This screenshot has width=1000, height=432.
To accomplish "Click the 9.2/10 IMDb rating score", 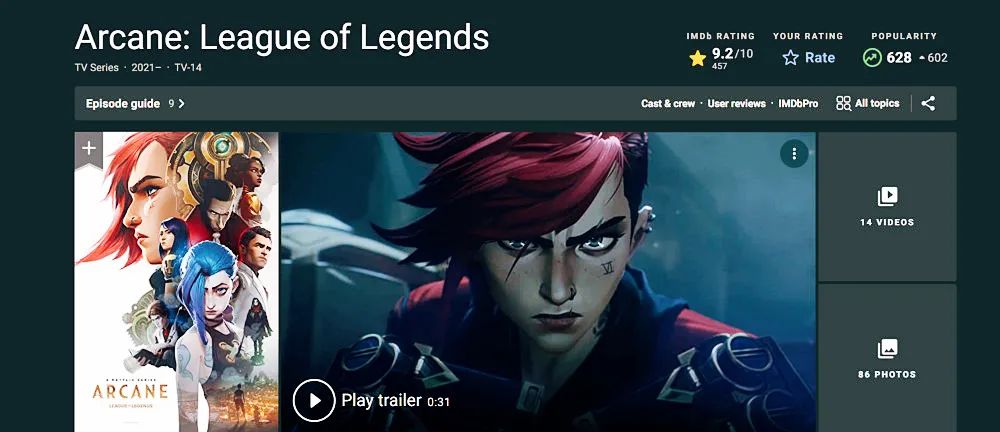I will [732, 54].
